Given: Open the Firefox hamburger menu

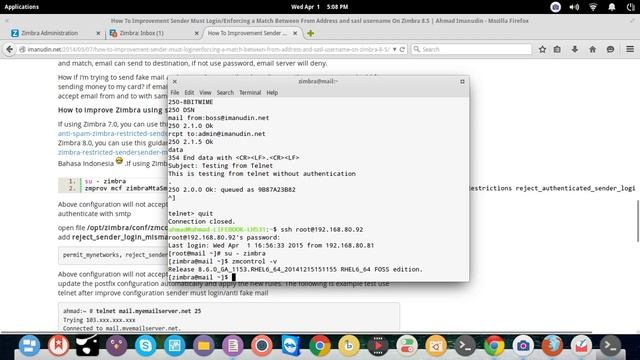Looking at the screenshot, I should pyautogui.click(x=630, y=49).
